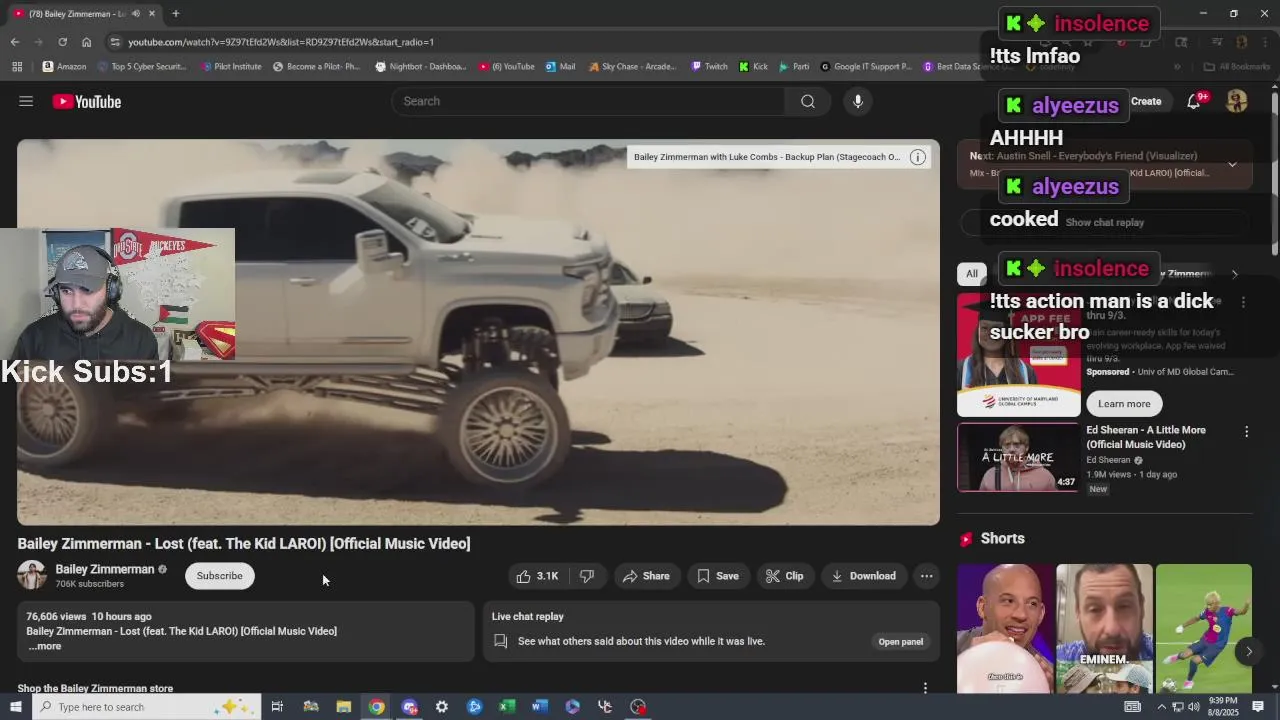
Task: Click the Create button
Action: coord(1146,101)
